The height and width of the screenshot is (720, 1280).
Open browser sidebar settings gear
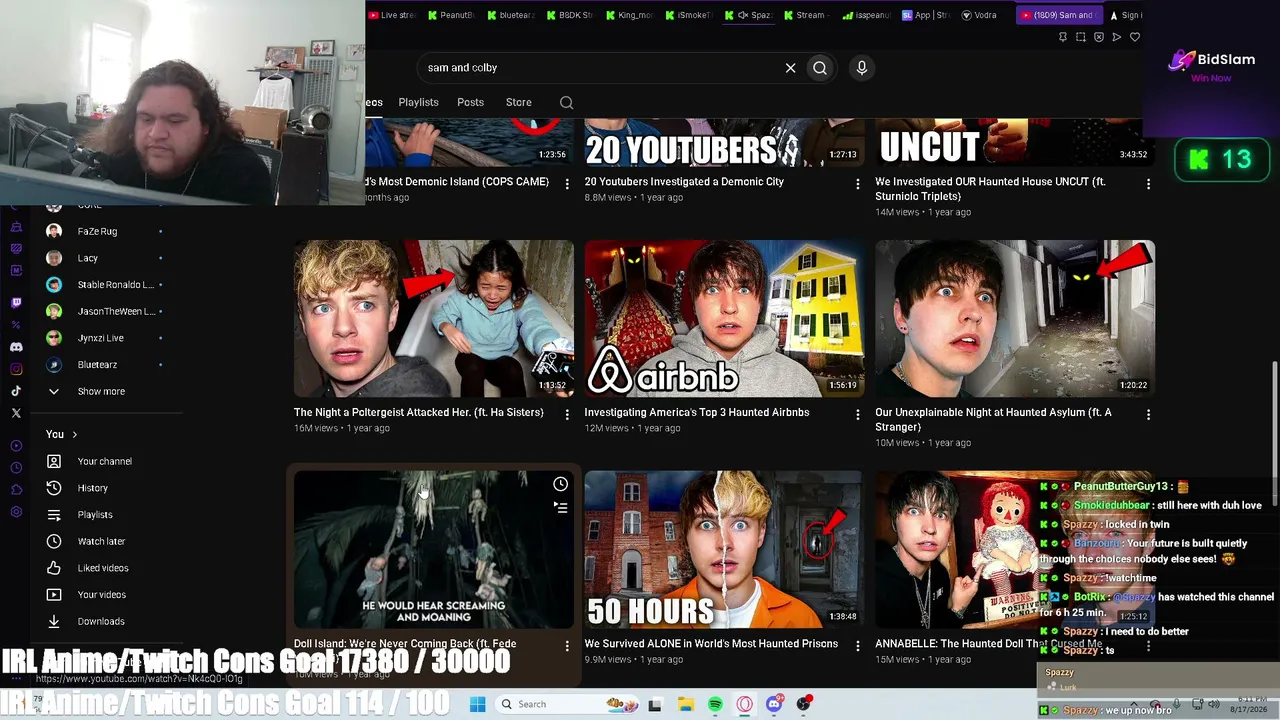point(16,512)
